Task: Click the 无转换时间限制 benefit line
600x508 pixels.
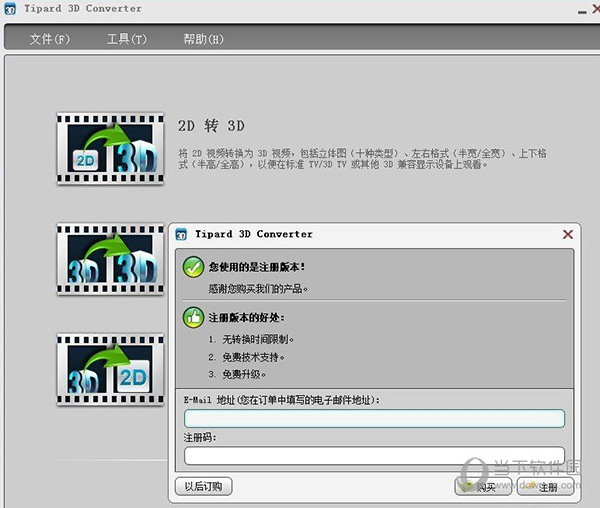Action: (x=251, y=339)
